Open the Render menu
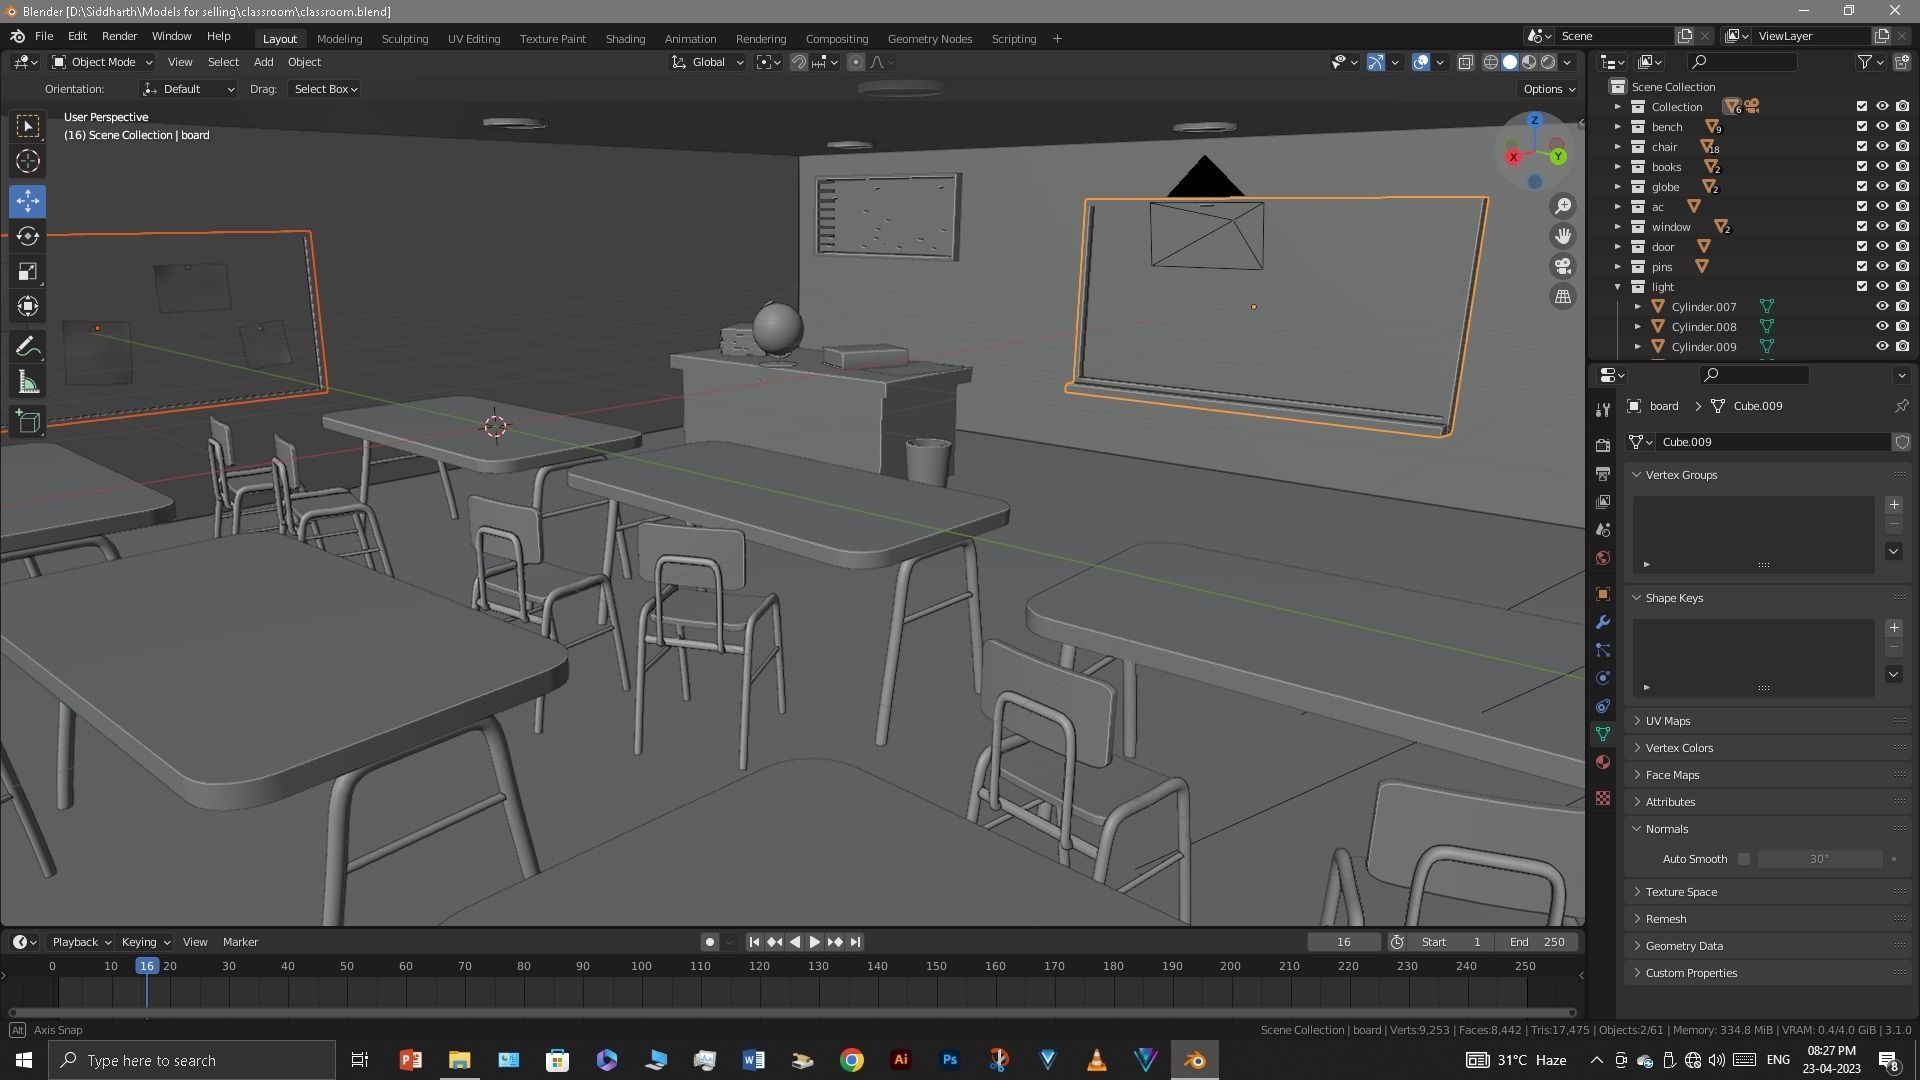The height and width of the screenshot is (1080, 1920). click(119, 37)
